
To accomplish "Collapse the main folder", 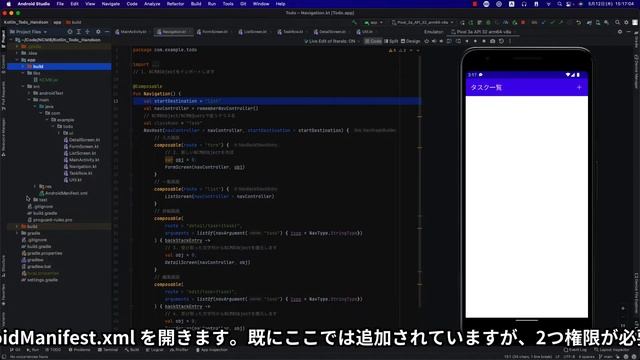I will tap(29, 100).
